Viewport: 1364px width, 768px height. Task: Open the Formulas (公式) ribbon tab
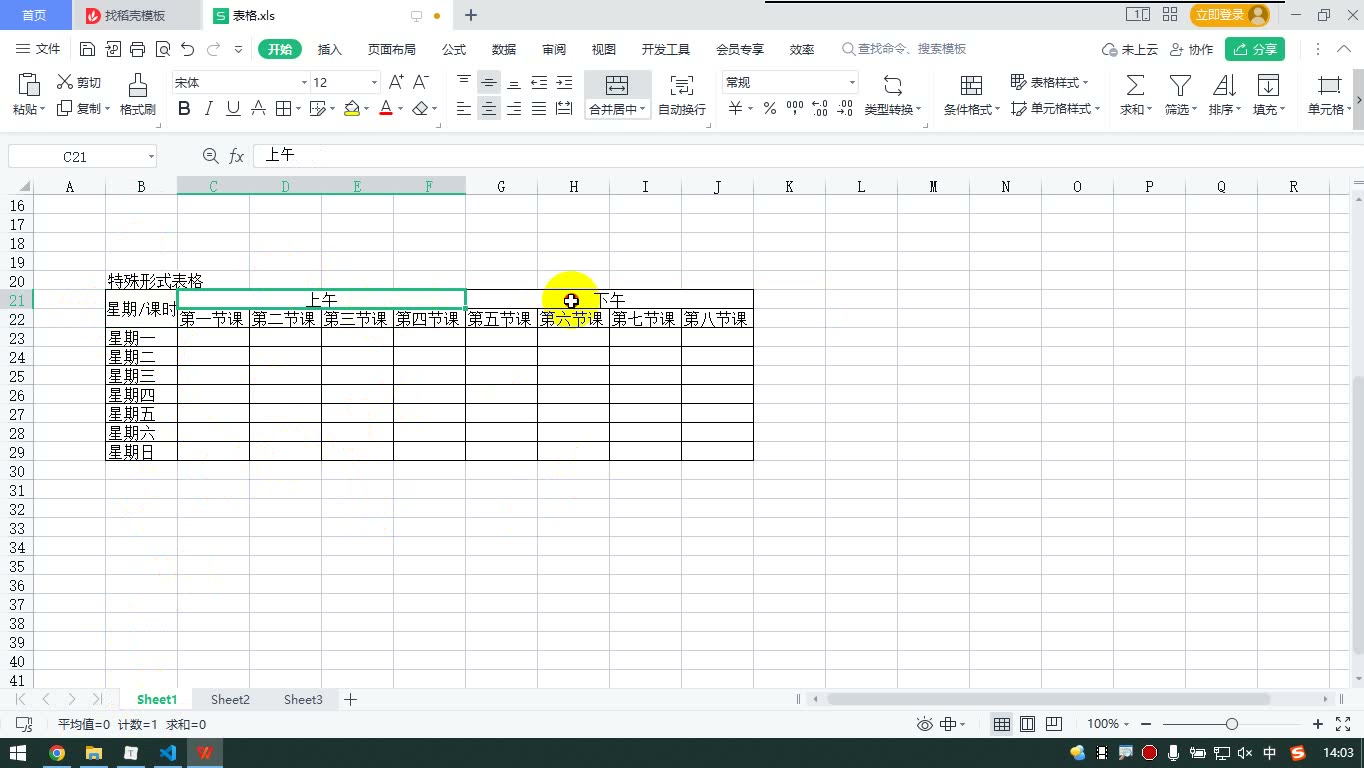(x=454, y=49)
